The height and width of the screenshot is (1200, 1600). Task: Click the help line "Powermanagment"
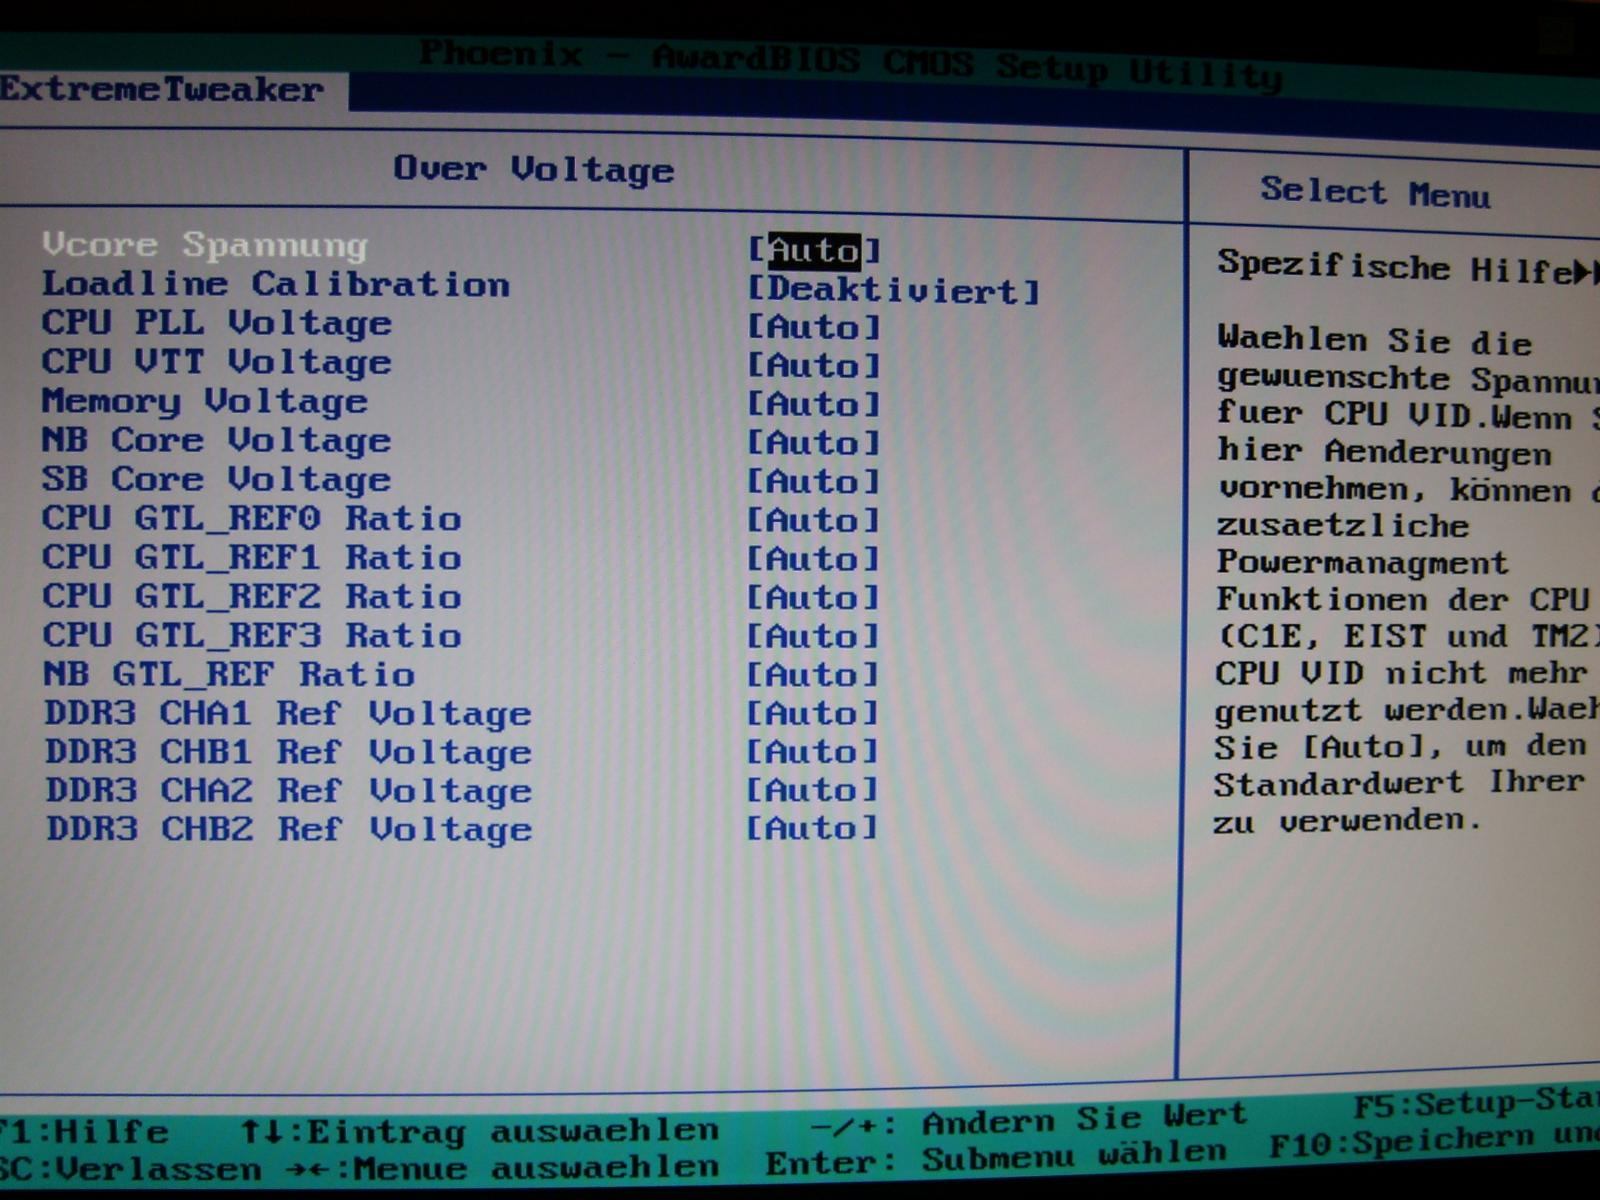[x=1362, y=563]
